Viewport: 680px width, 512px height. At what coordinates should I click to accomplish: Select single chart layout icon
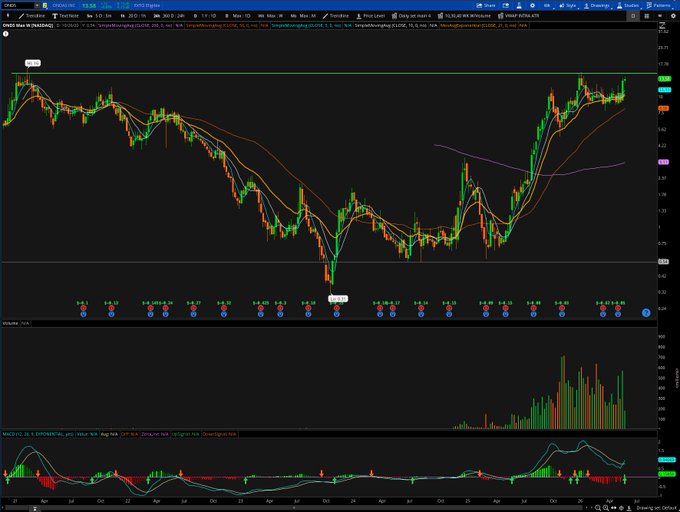click(633, 16)
